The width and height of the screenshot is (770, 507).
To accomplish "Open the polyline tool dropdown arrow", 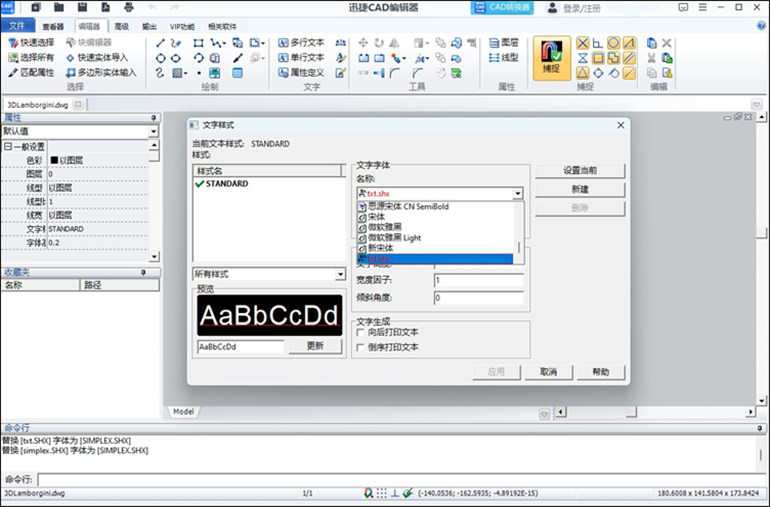I will 224,44.
